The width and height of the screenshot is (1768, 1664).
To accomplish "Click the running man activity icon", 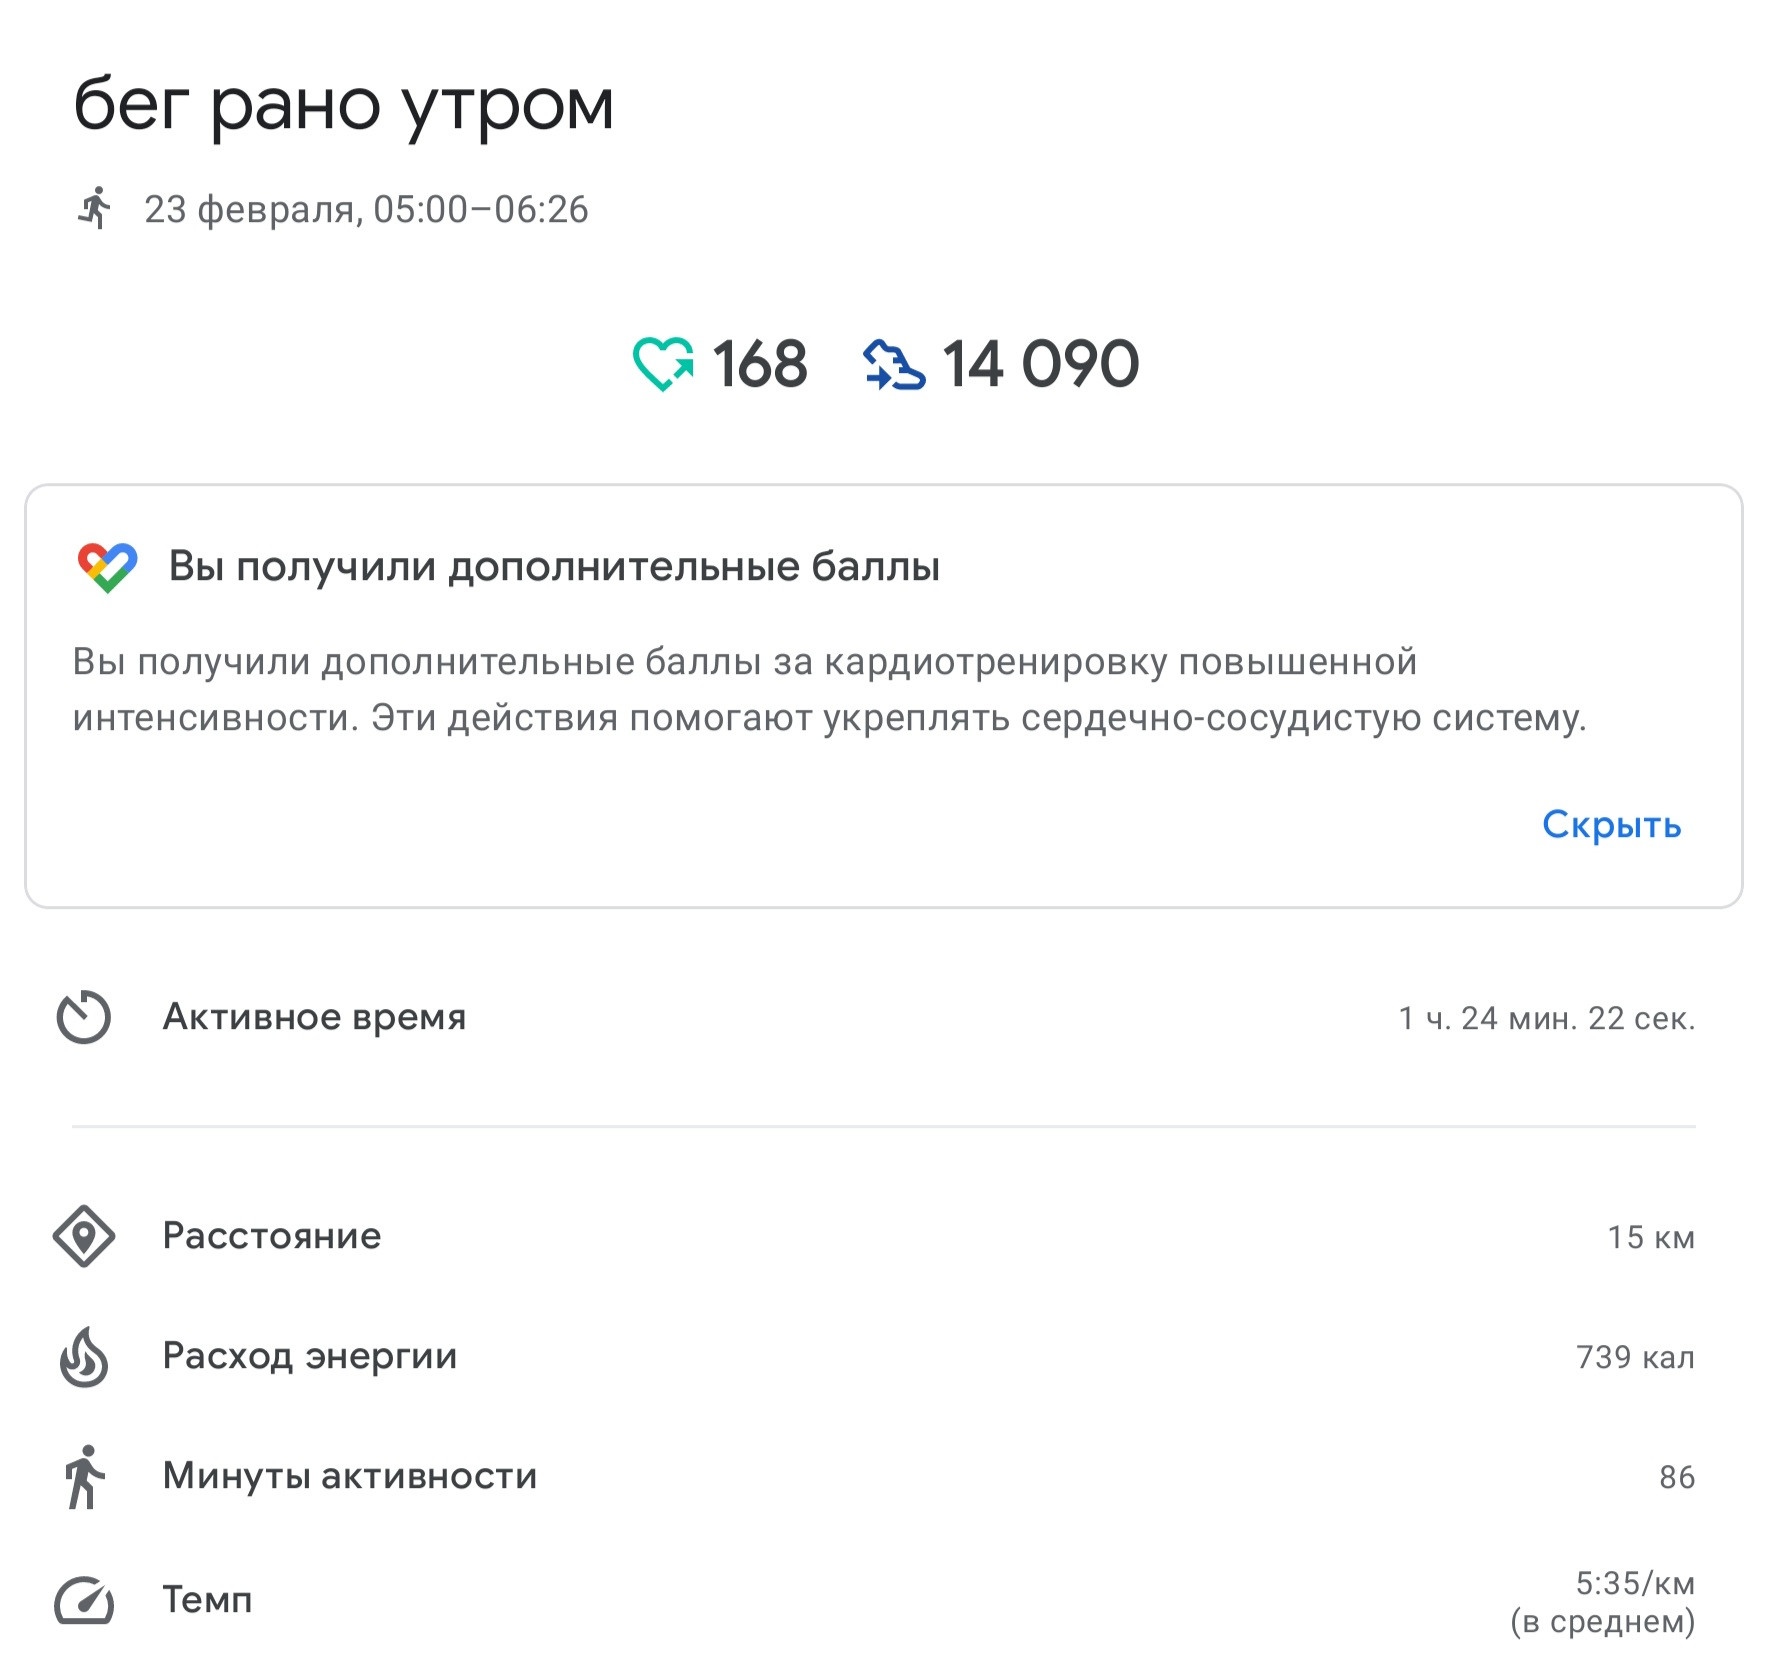I will (94, 208).
